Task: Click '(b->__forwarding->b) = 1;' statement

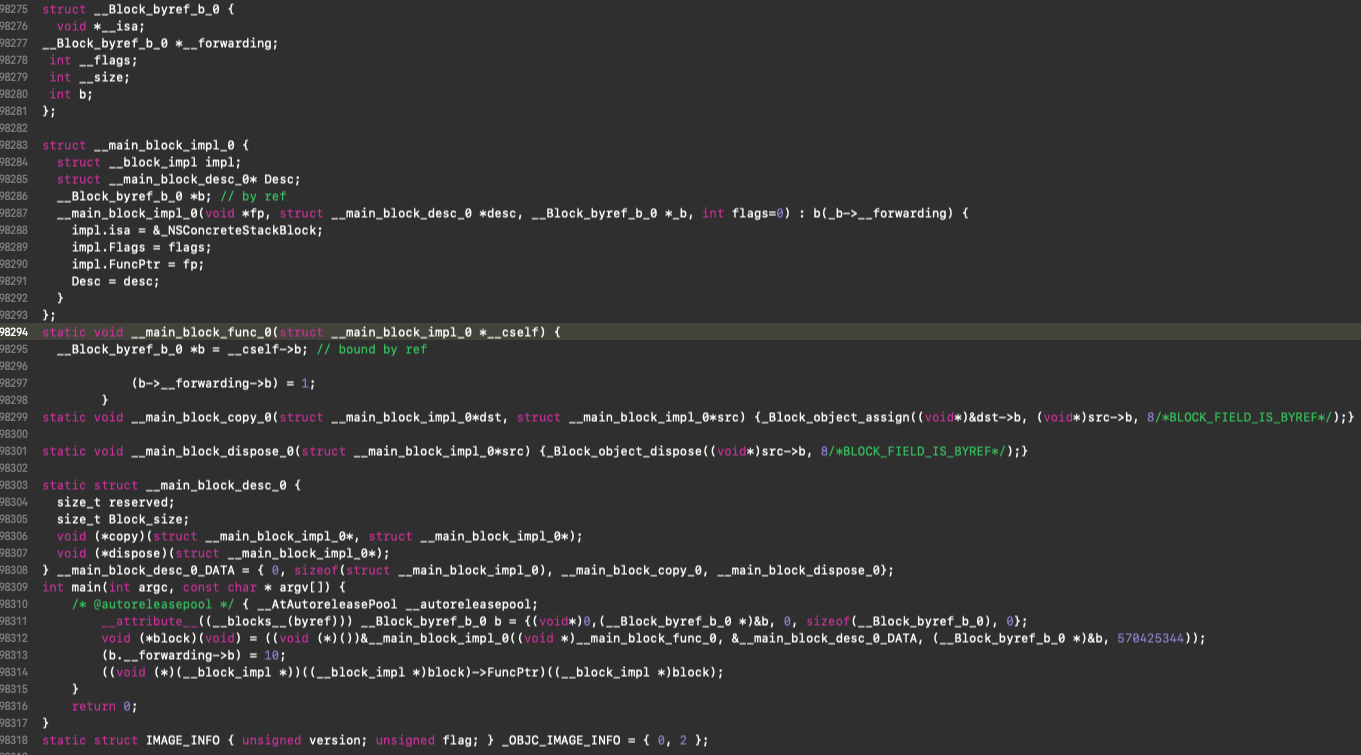Action: coord(223,383)
